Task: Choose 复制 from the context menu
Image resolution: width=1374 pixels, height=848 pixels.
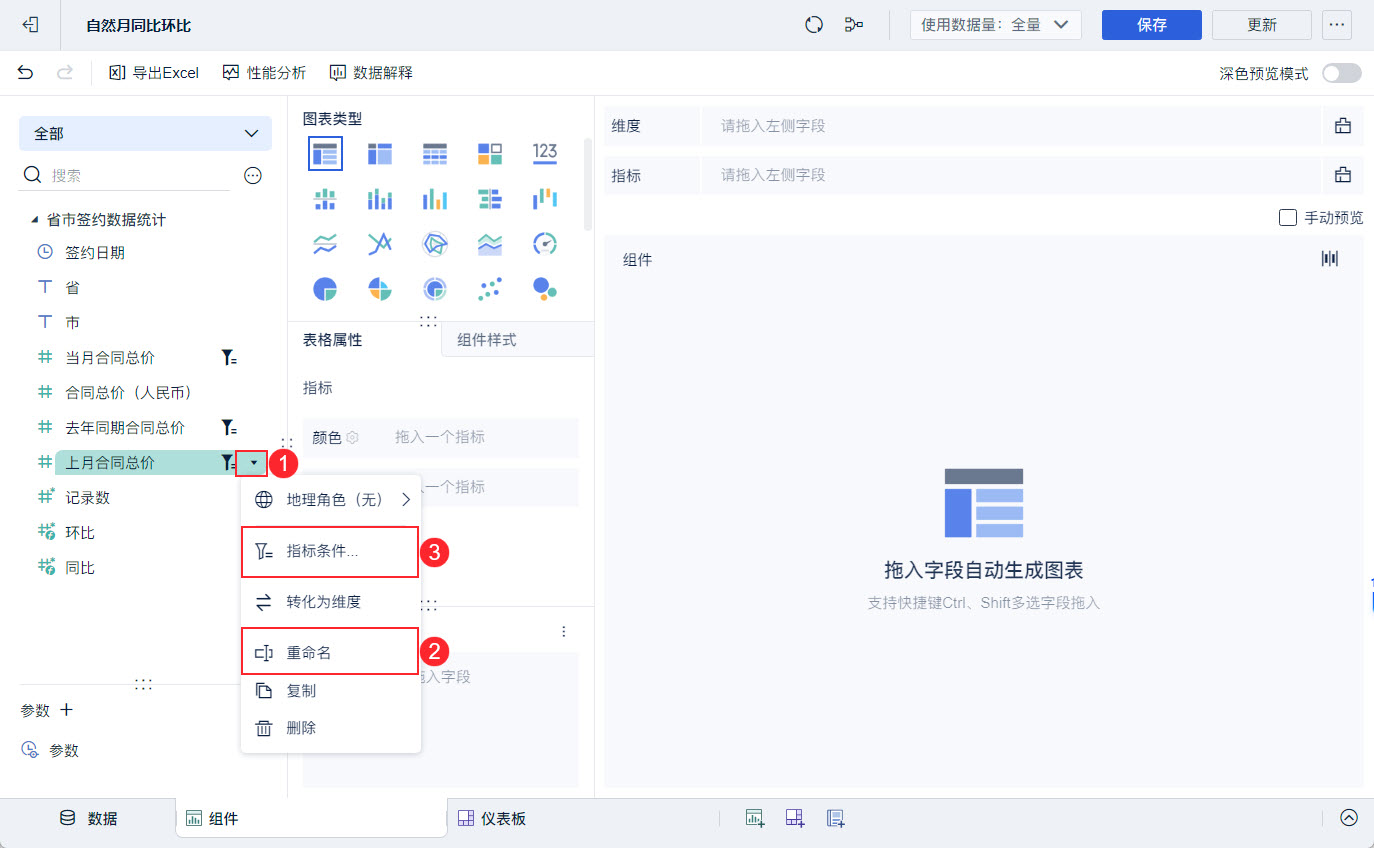Action: (x=331, y=691)
